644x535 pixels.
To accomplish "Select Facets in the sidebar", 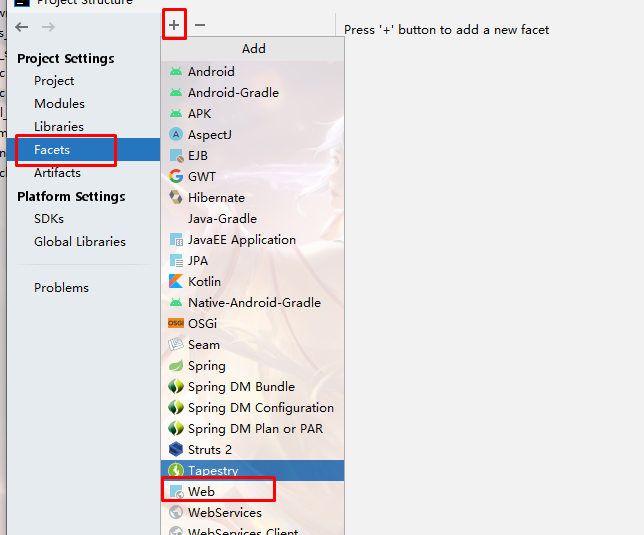I will tap(83, 150).
